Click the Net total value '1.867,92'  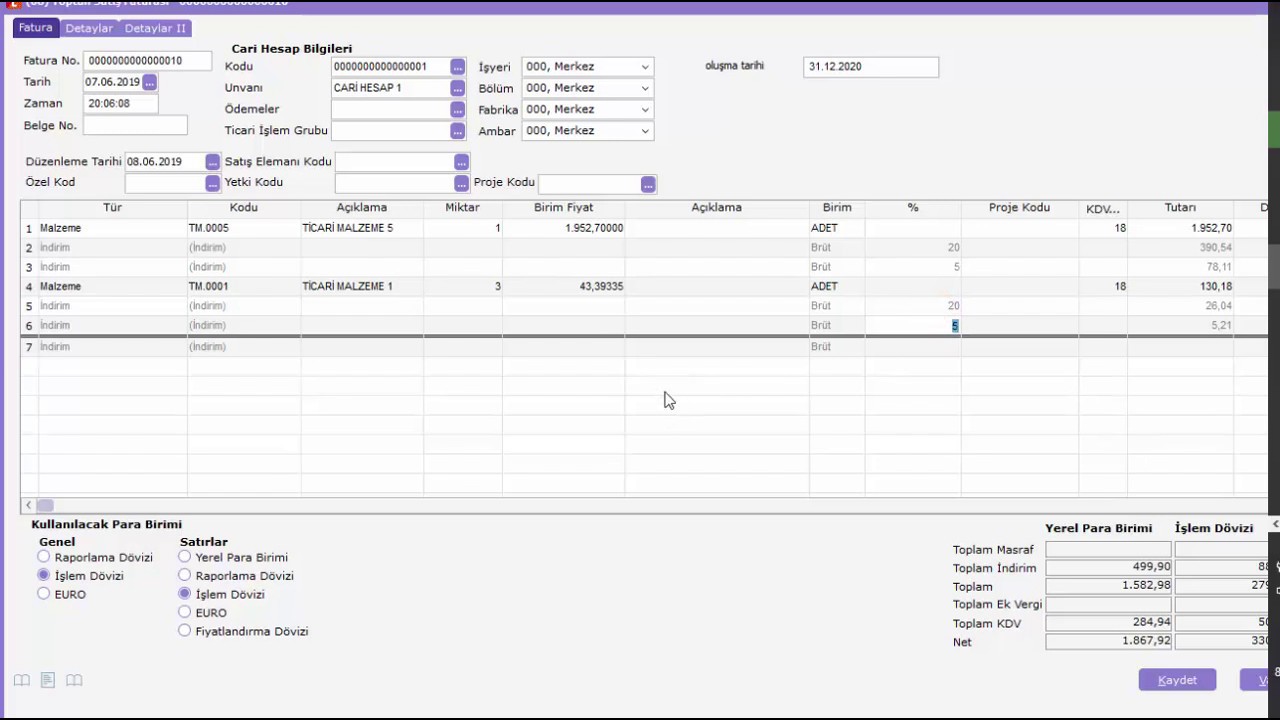(x=1108, y=642)
